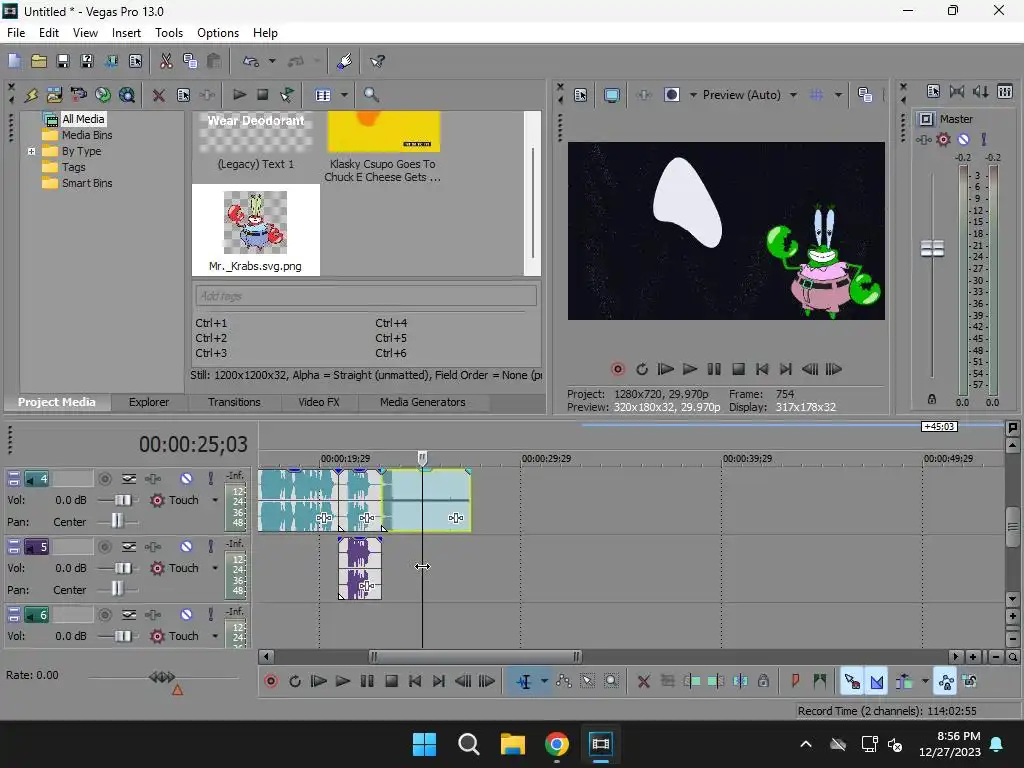This screenshot has height=768, width=1024.
Task: Switch to the Media Generators tab
Action: [423, 402]
